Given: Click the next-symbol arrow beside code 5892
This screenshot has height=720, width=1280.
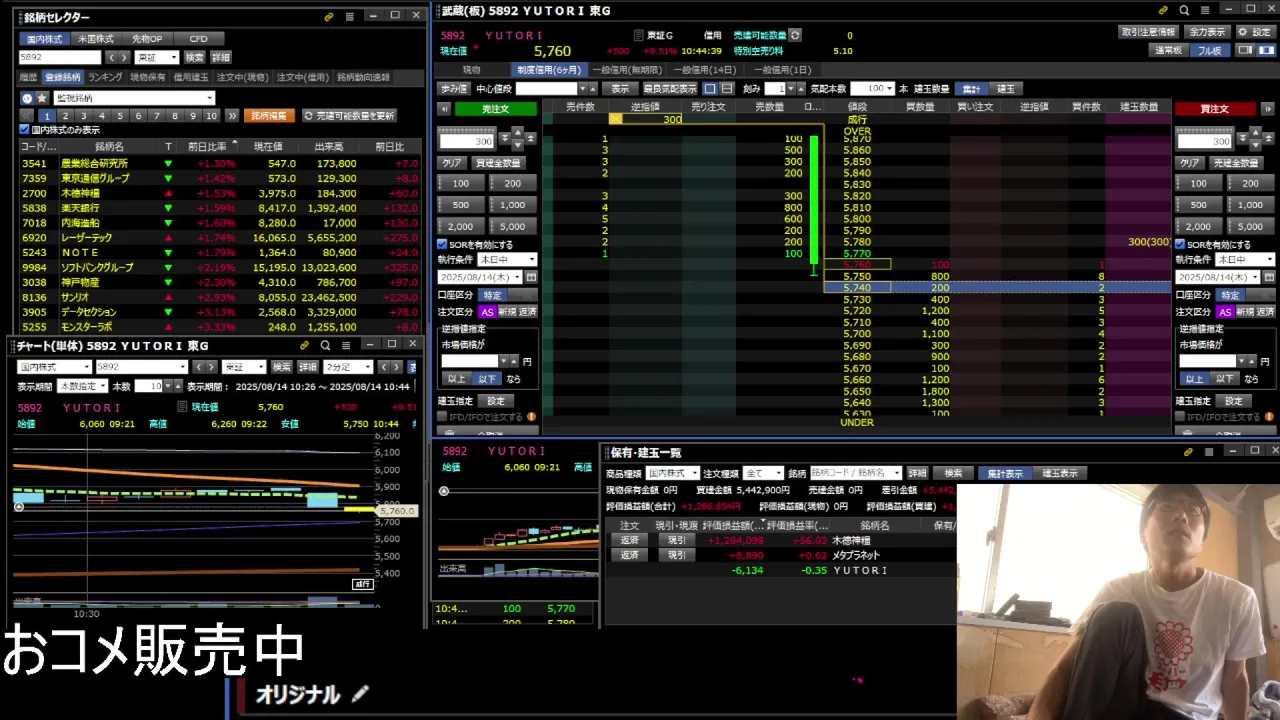Looking at the screenshot, I should coord(124,57).
